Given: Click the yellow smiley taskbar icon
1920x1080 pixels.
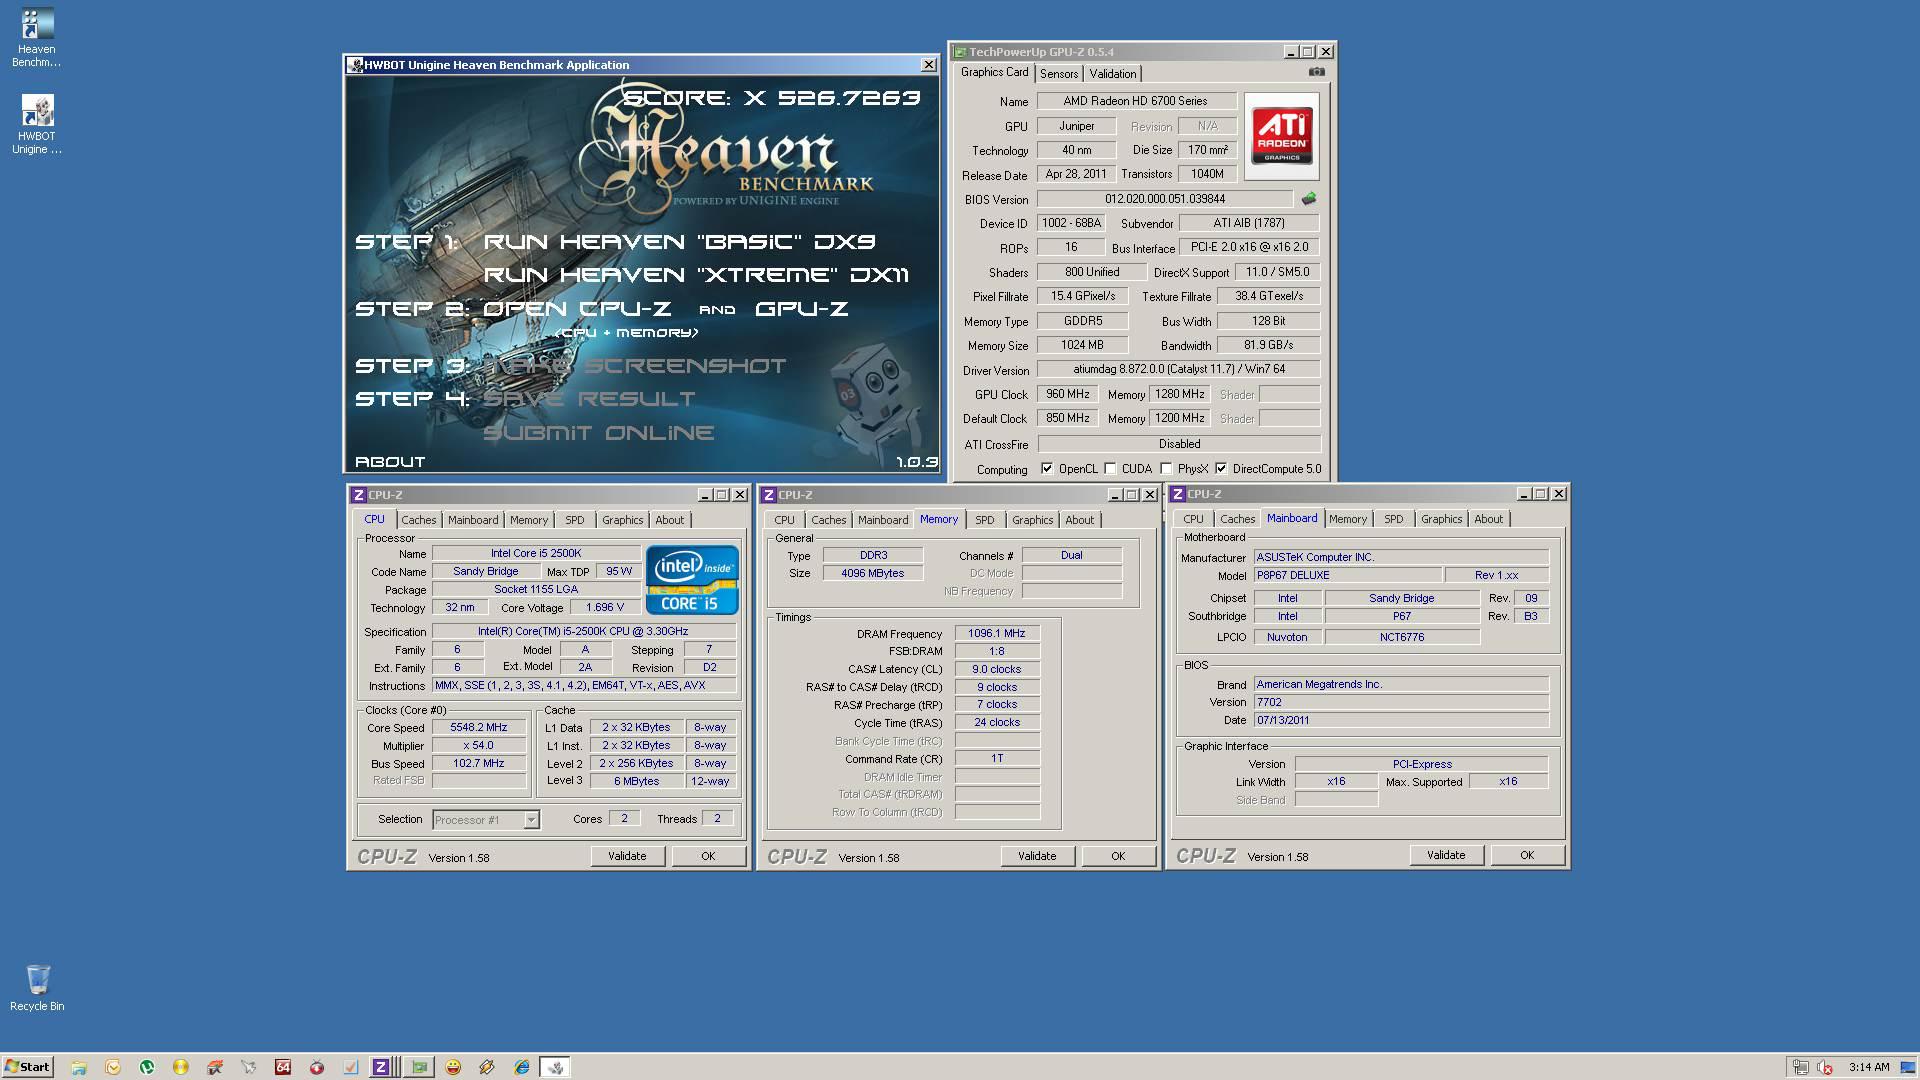Looking at the screenshot, I should point(453,1067).
